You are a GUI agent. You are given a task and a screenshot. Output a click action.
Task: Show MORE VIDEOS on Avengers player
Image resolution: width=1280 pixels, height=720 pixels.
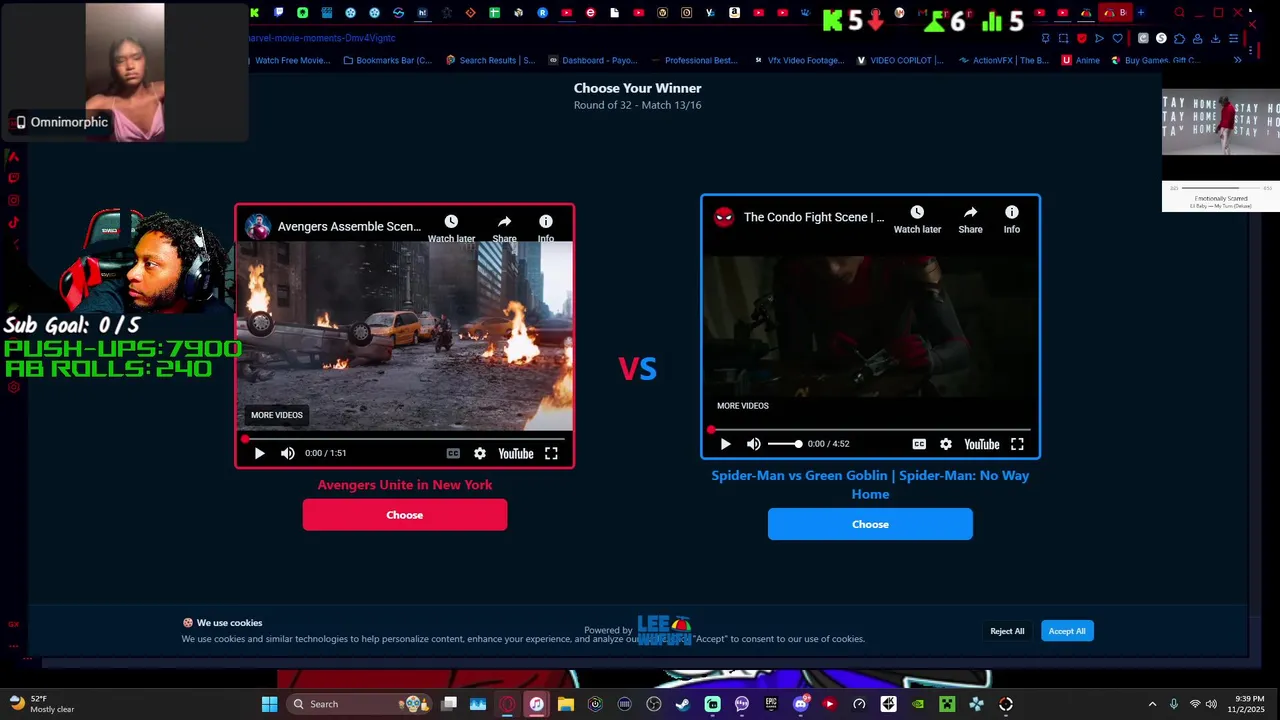tap(277, 415)
